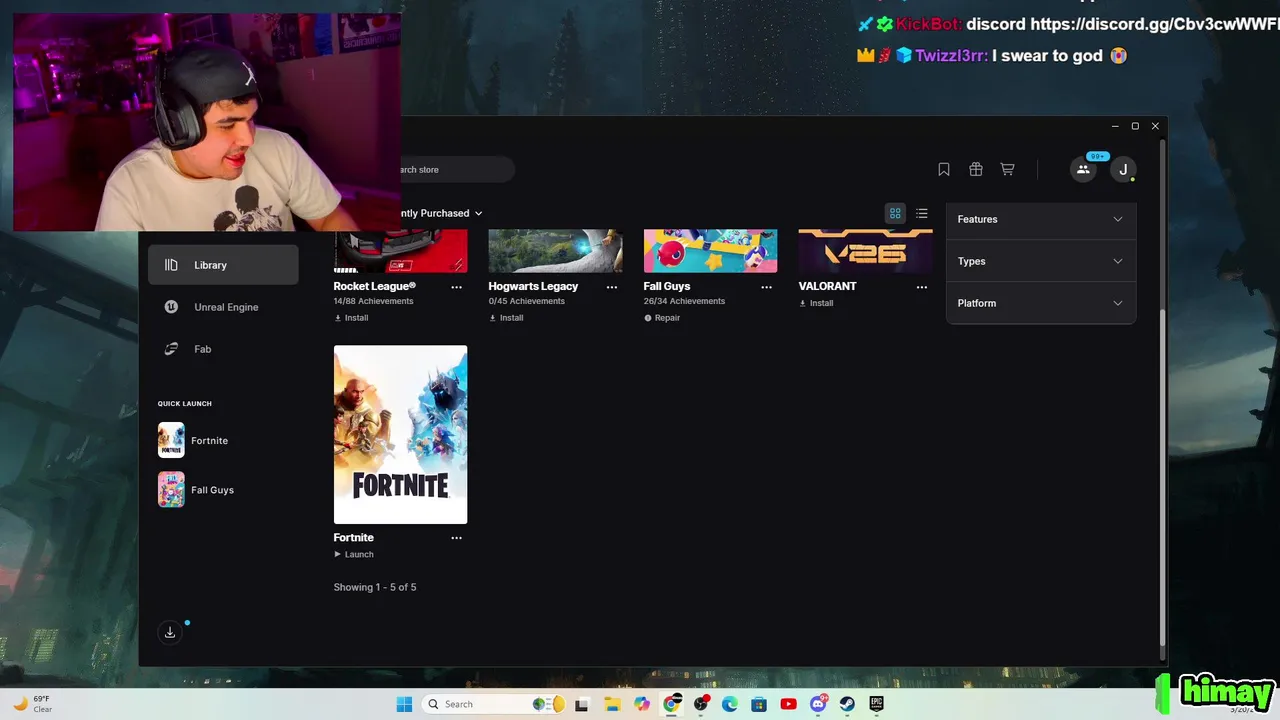Expand the Platform filter
Viewport: 1280px width, 720px height.
tap(1040, 303)
